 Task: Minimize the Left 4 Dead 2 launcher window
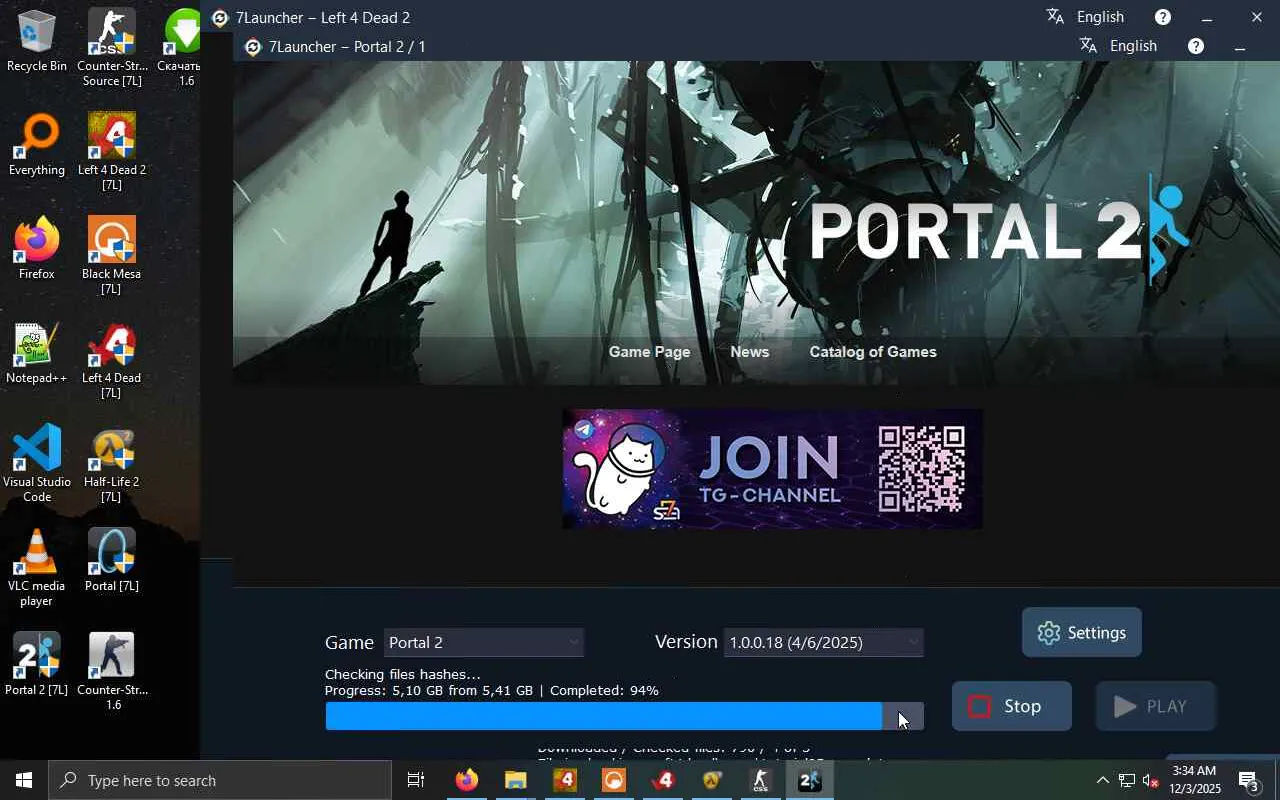[1207, 17]
